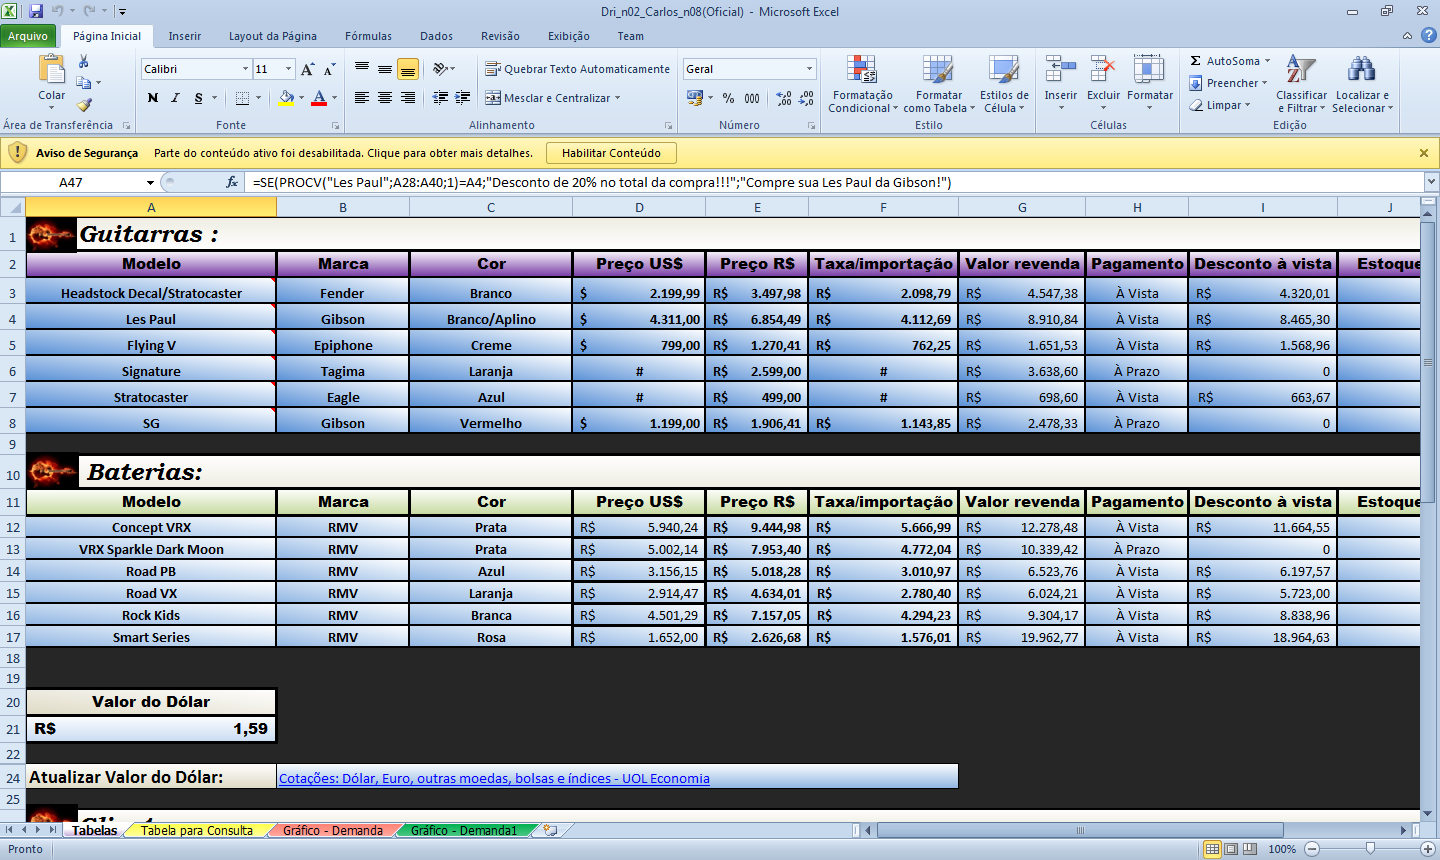Align text left in Alinhamento group
This screenshot has width=1440, height=860.
[362, 98]
